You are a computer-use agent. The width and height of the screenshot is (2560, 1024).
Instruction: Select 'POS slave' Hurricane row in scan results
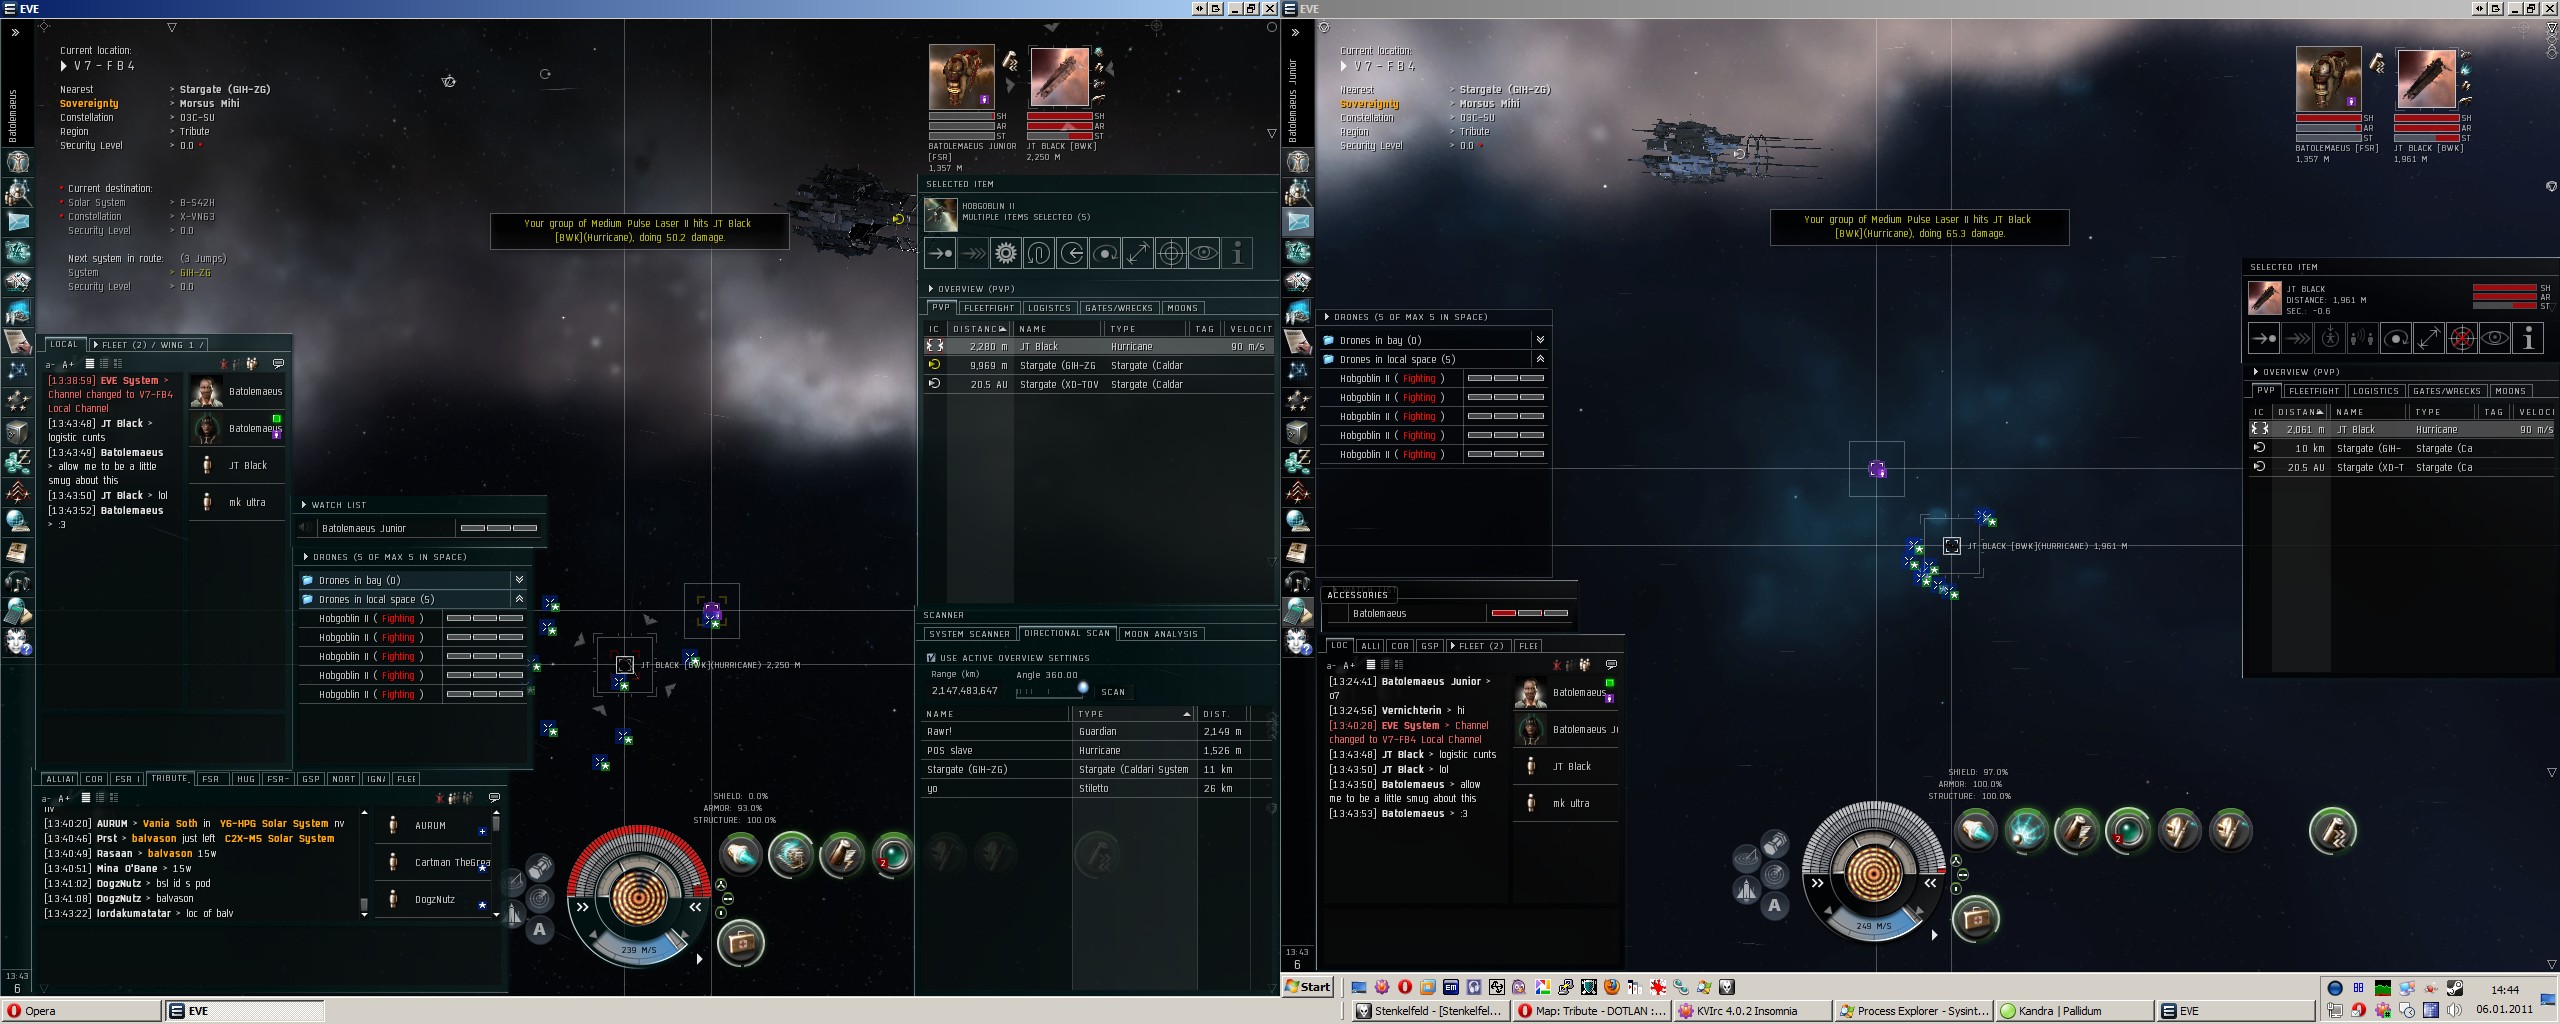click(x=1095, y=751)
